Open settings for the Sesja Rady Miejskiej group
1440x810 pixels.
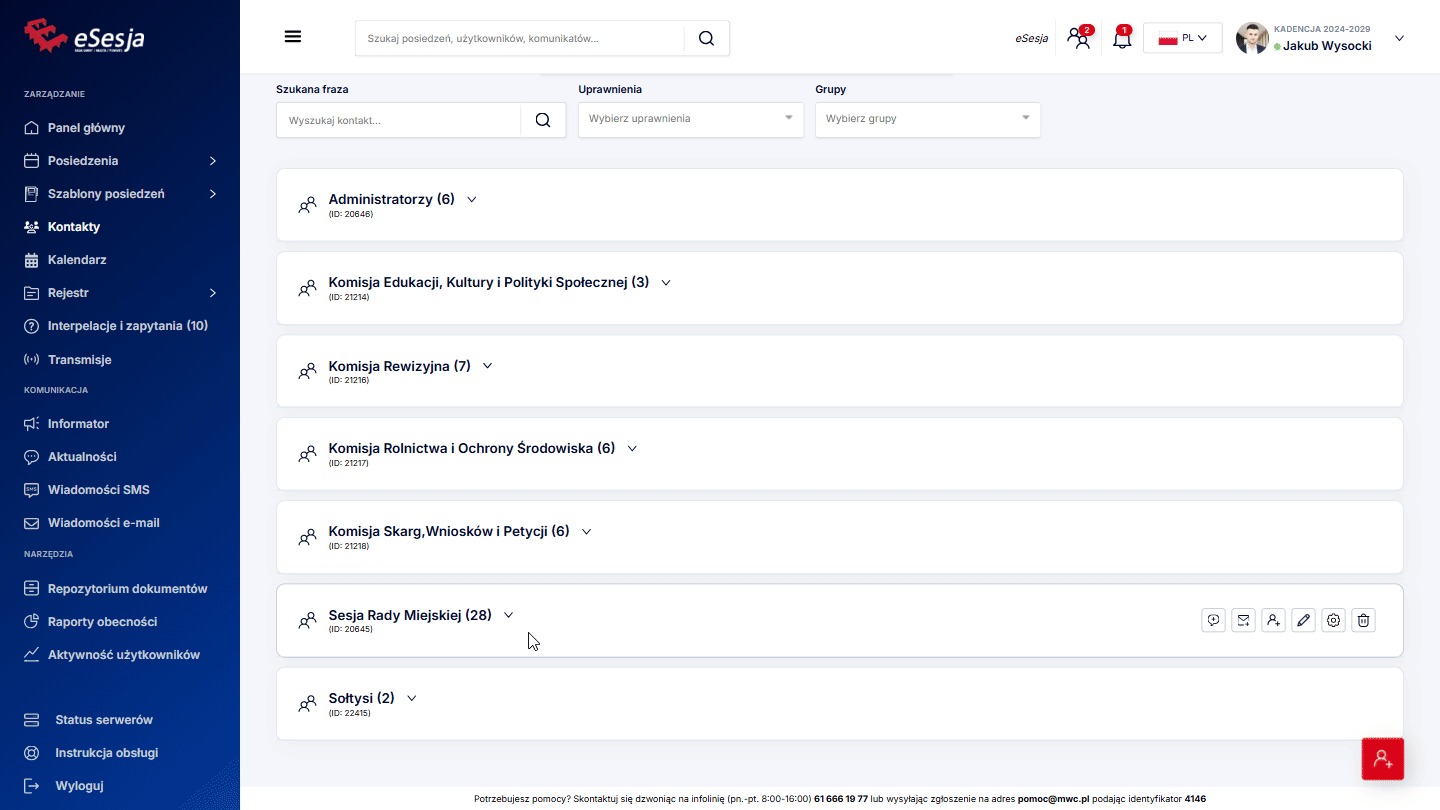click(x=1333, y=620)
